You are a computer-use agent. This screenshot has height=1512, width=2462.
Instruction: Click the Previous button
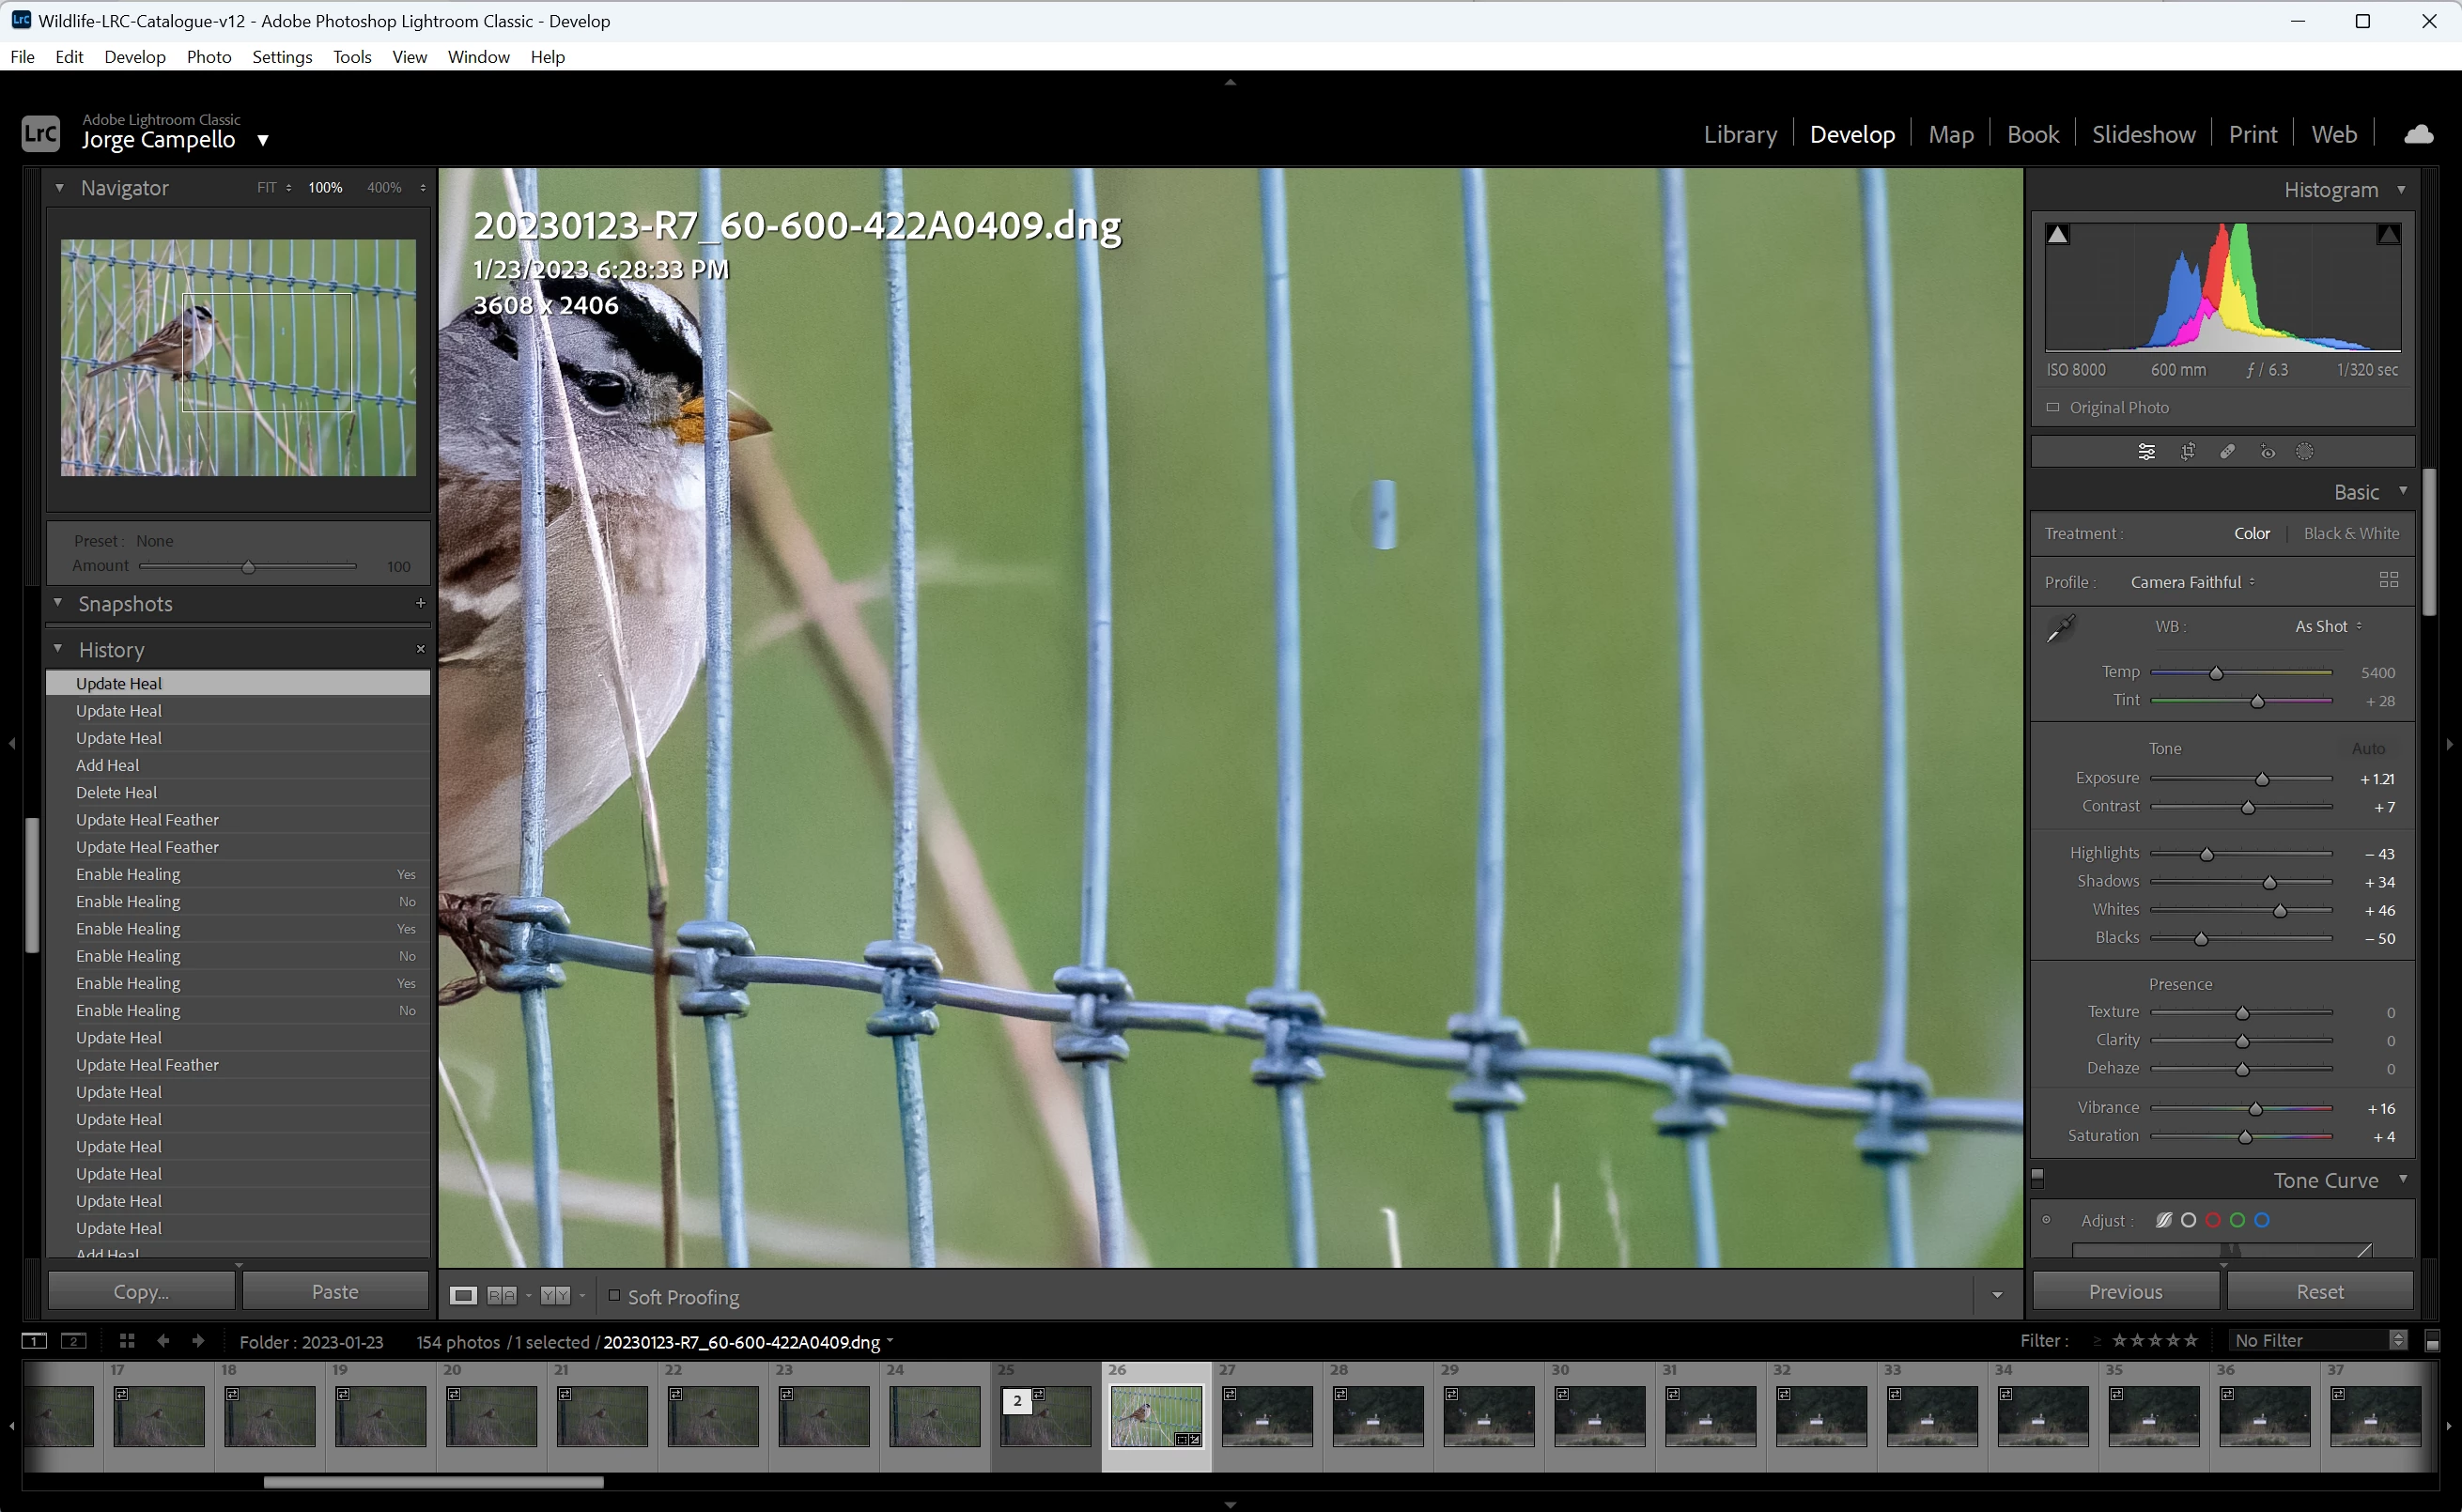[x=2125, y=1292]
